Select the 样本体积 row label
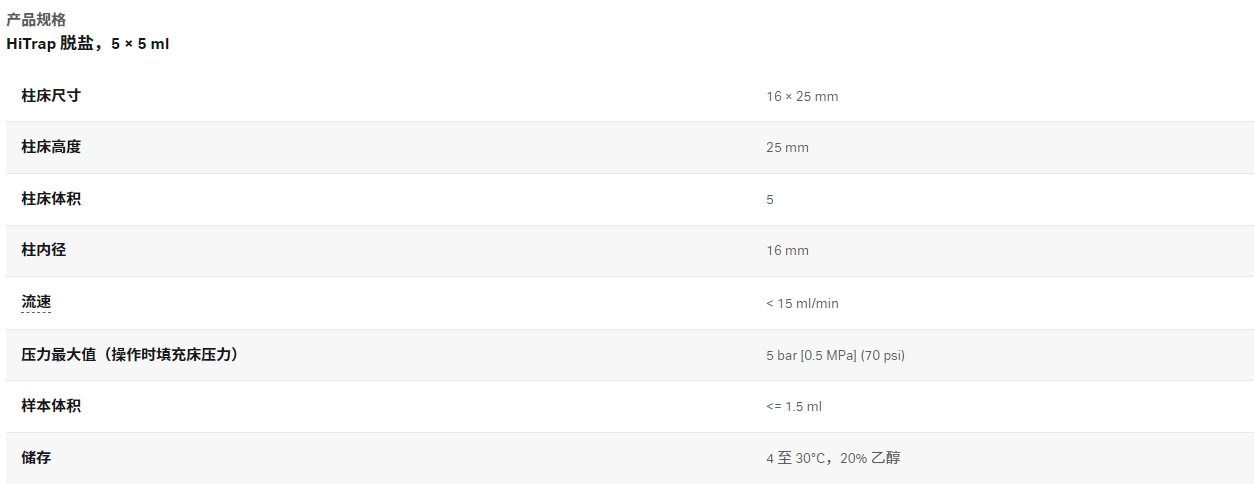This screenshot has width=1255, height=484. tap(51, 406)
